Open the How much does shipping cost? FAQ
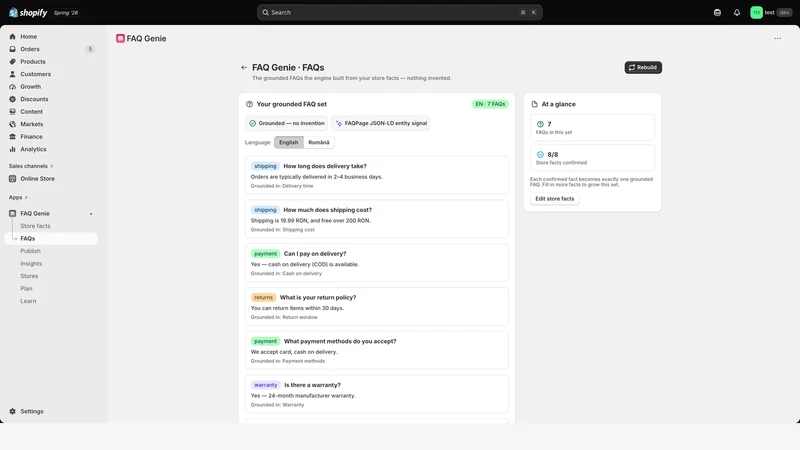The image size is (800, 450). [x=377, y=219]
